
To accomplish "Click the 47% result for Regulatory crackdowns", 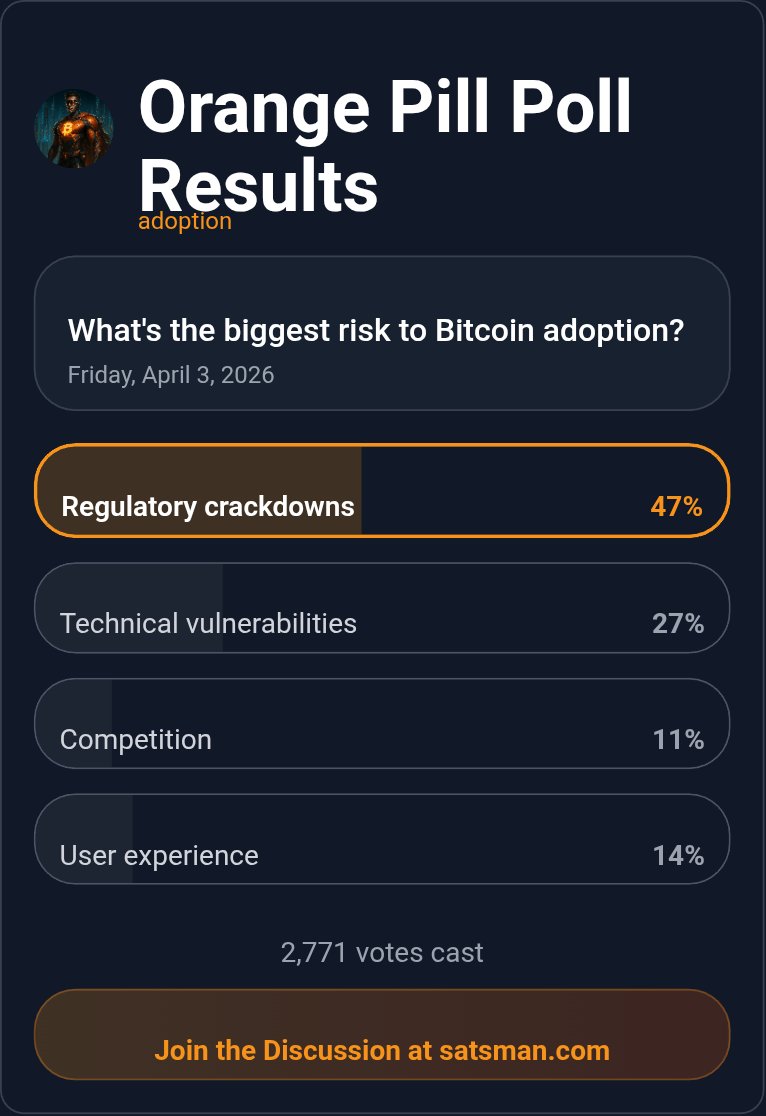I will (x=676, y=506).
